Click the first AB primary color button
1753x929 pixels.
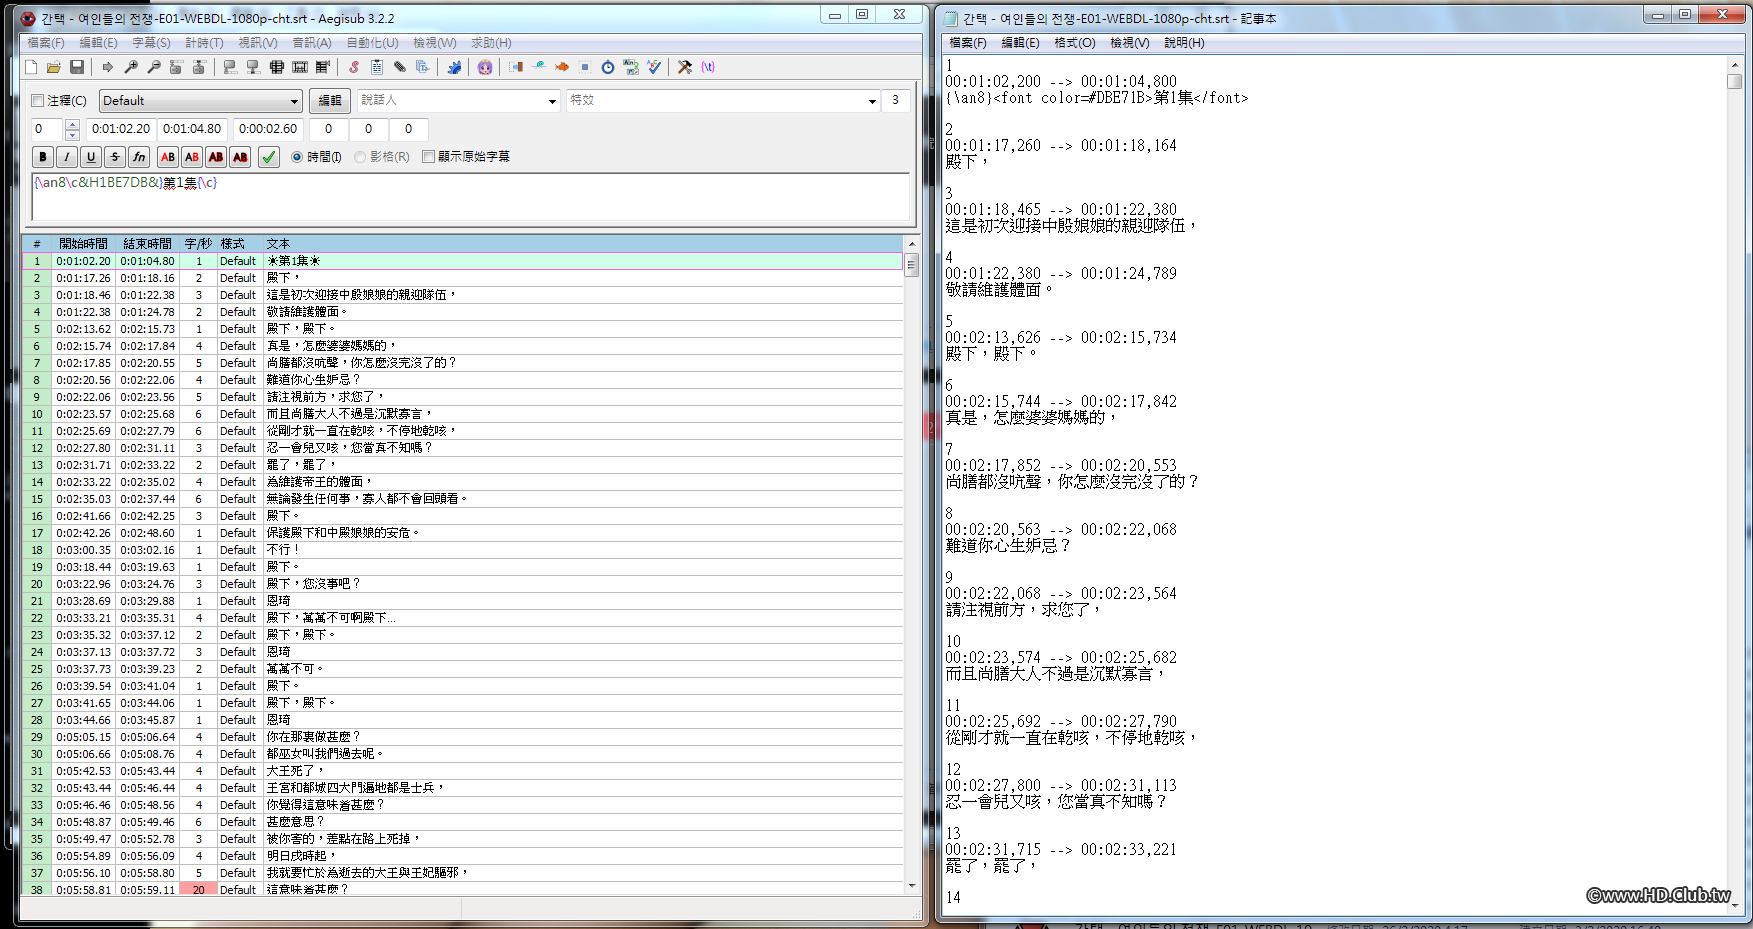tap(168, 157)
